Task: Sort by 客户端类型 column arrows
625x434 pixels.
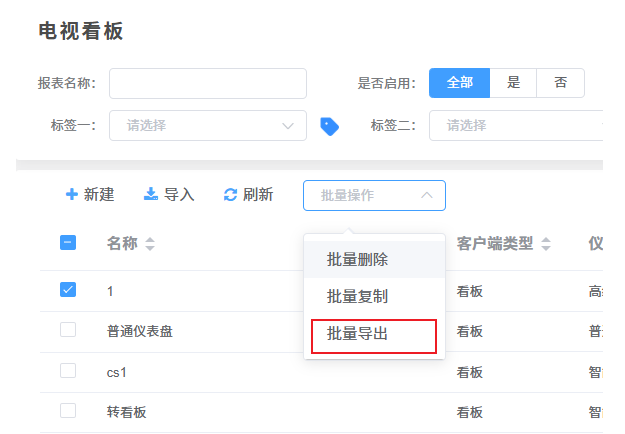Action: coord(547,243)
